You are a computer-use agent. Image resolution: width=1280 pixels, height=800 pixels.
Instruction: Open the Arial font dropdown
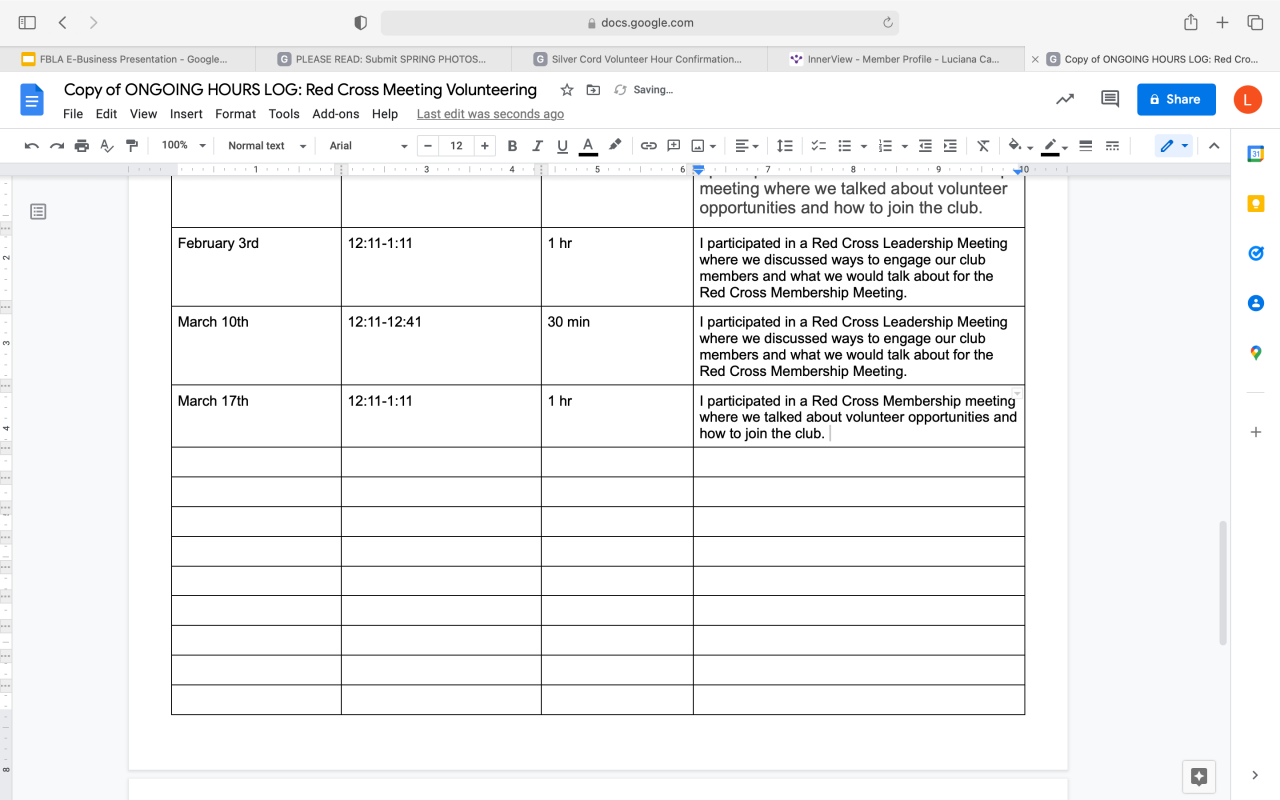[368, 146]
